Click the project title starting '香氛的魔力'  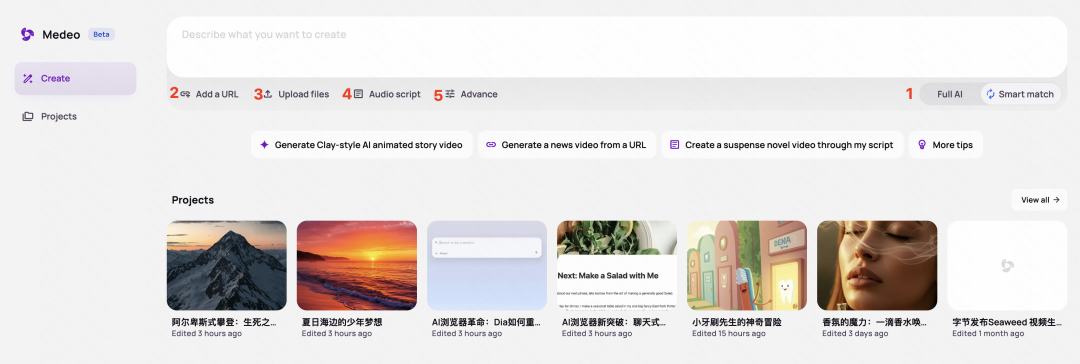(875, 322)
